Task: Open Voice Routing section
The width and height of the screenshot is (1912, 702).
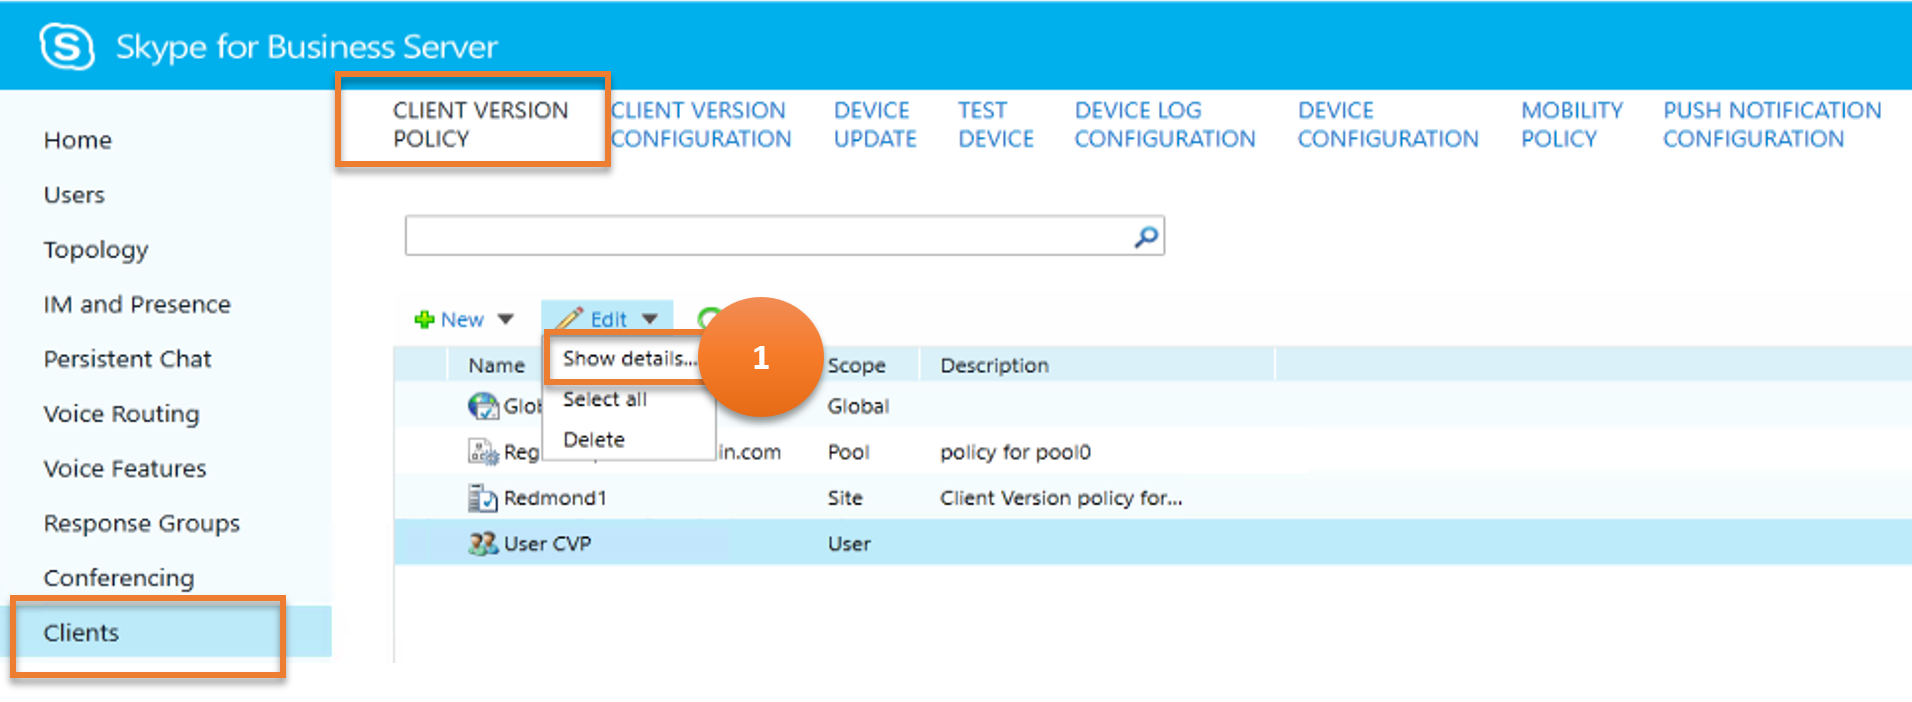Action: tap(121, 414)
